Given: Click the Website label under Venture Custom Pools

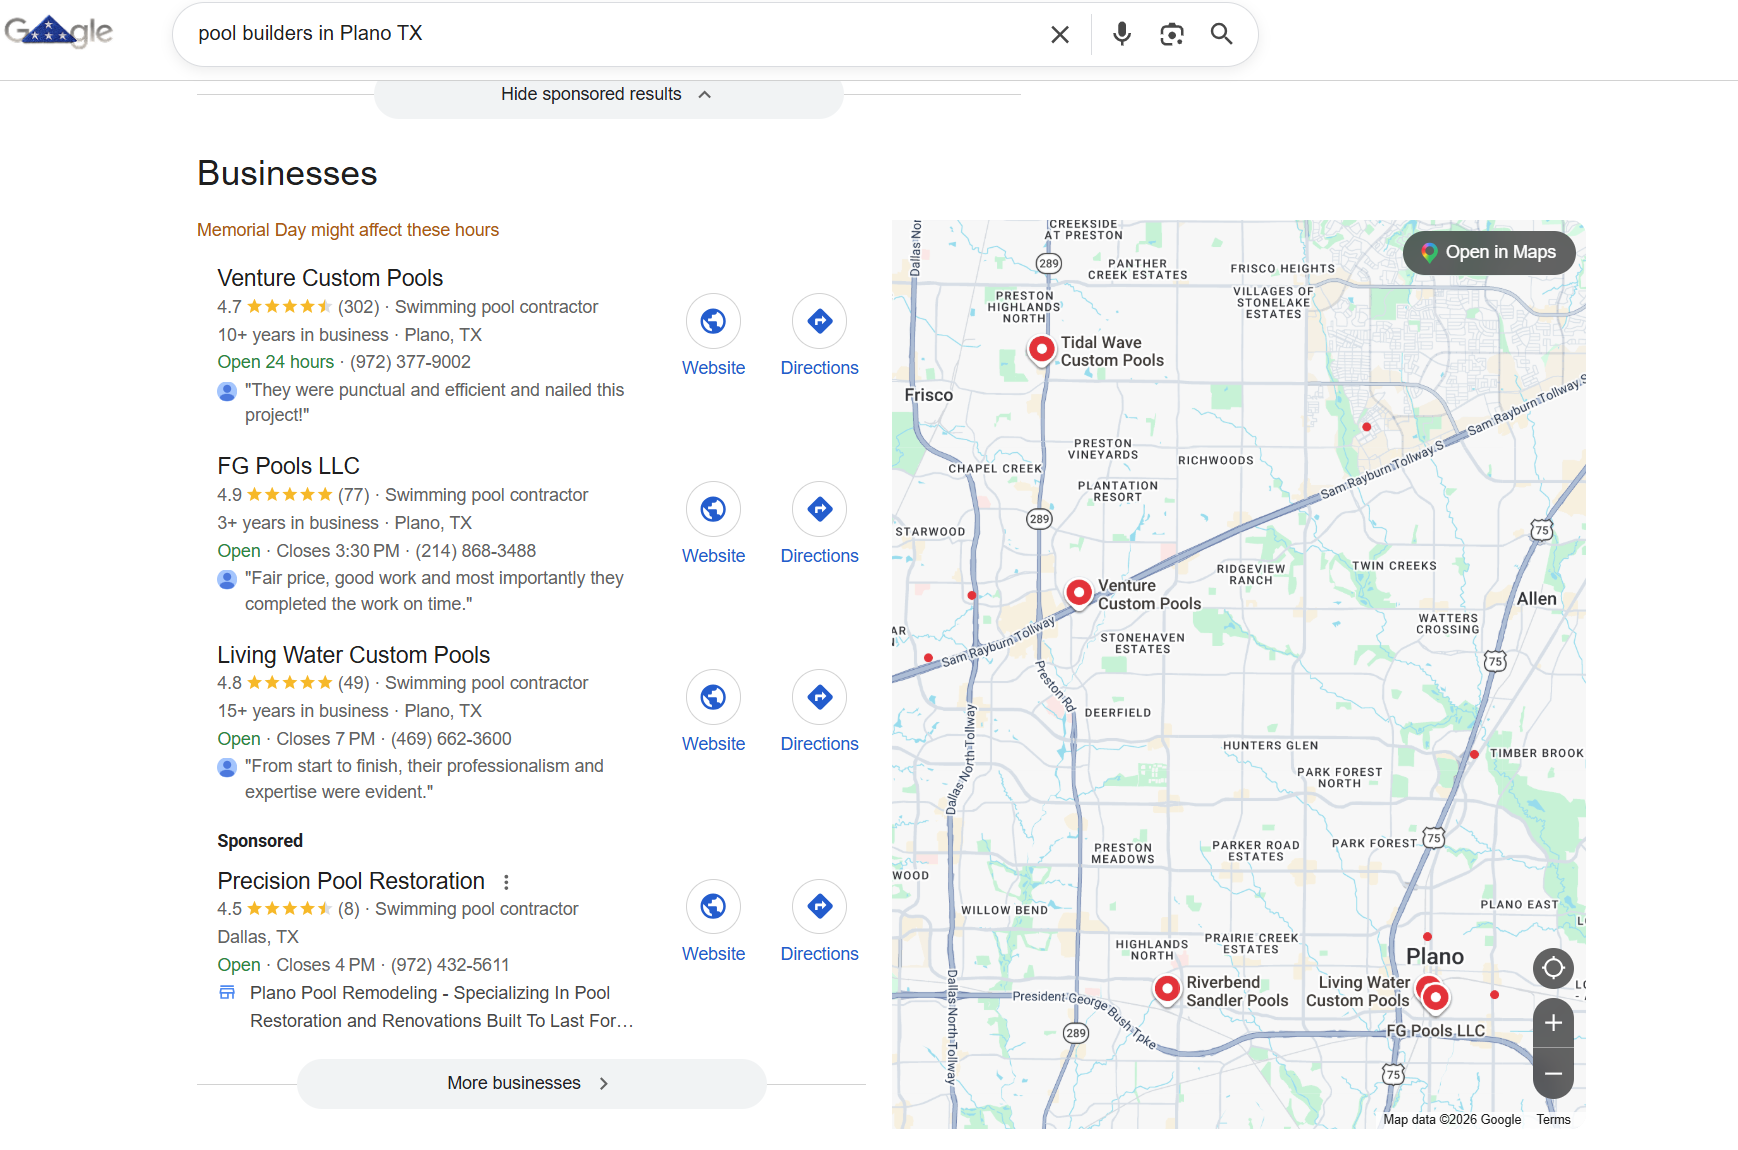Looking at the screenshot, I should (x=713, y=368).
